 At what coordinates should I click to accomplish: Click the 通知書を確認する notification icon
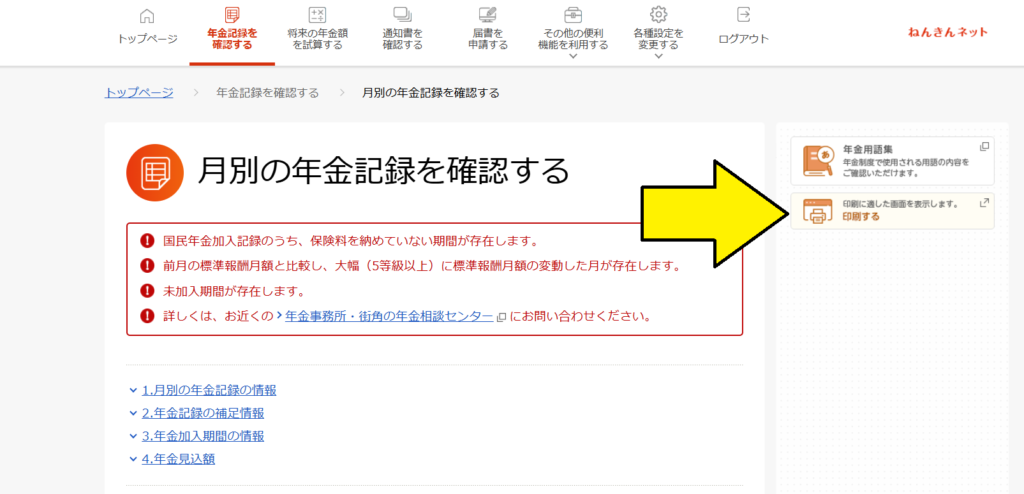[x=402, y=15]
